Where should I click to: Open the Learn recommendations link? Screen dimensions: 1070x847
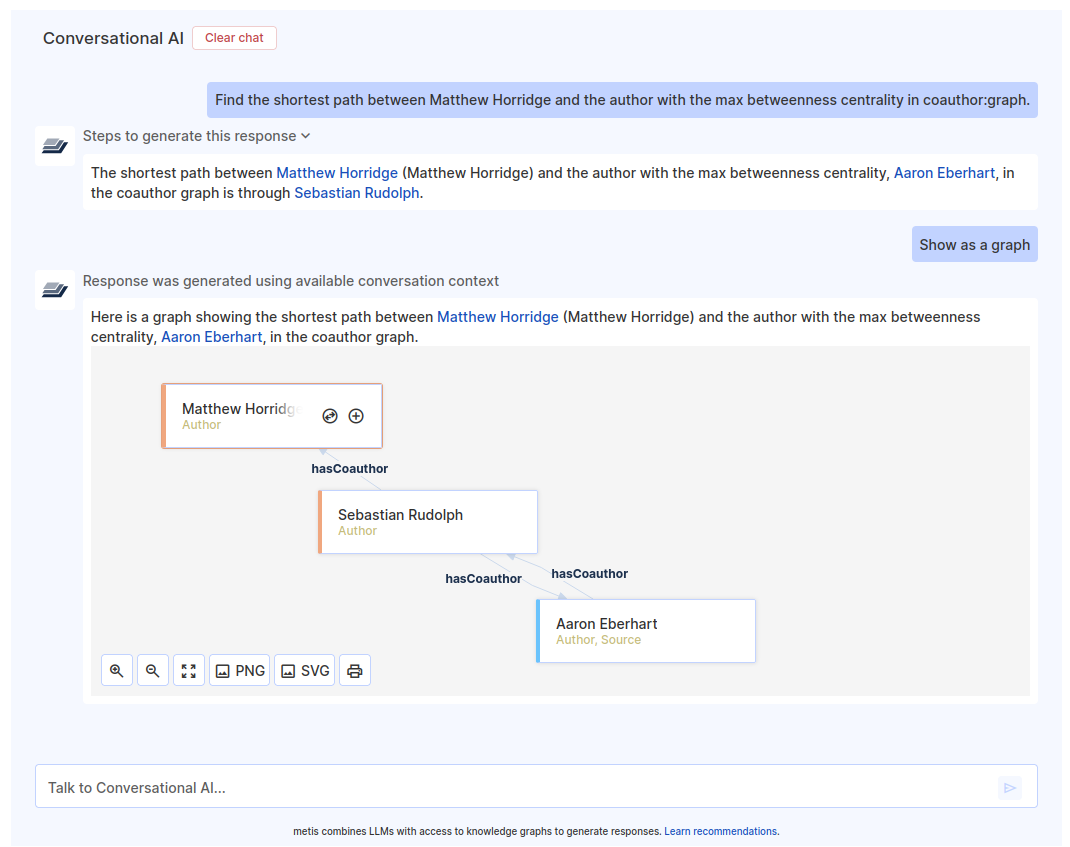721,831
